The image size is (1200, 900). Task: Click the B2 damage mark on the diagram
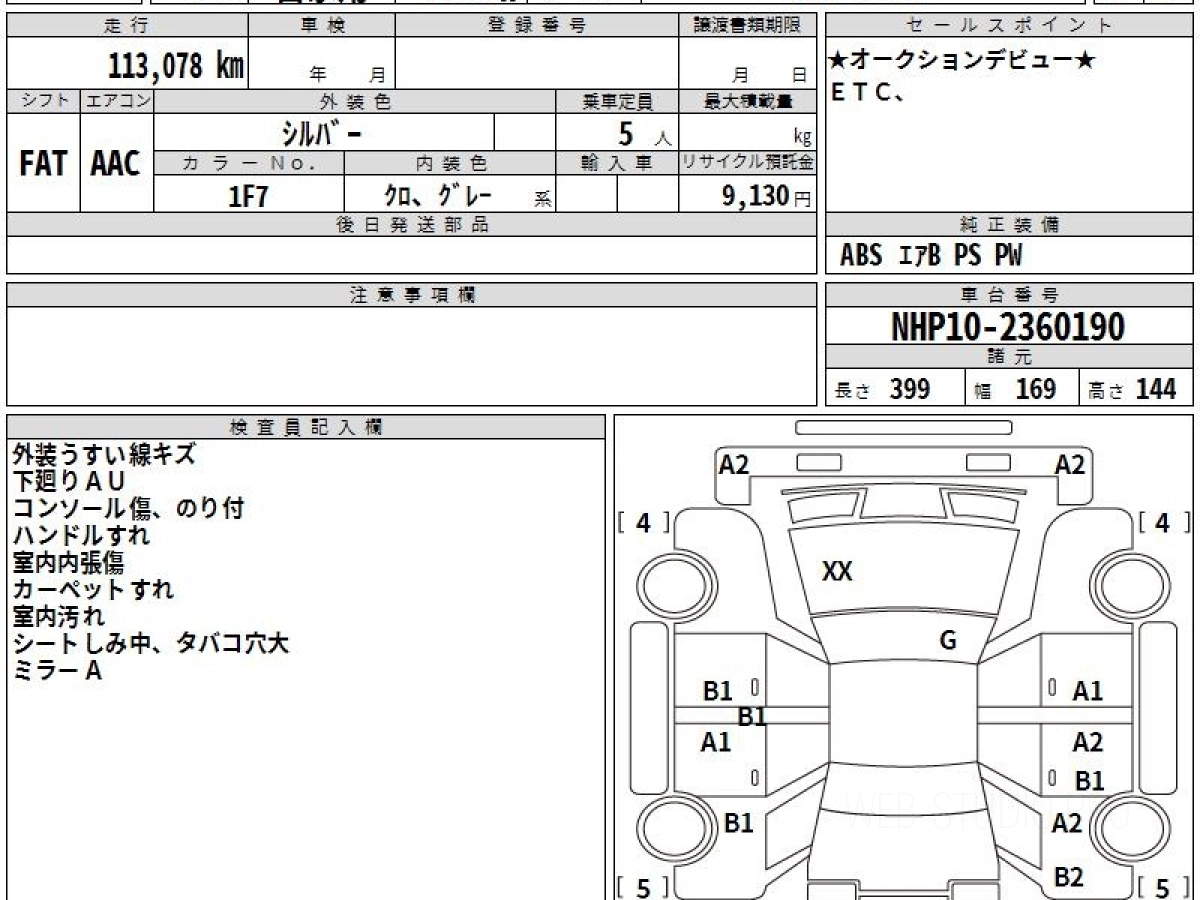coord(1069,877)
